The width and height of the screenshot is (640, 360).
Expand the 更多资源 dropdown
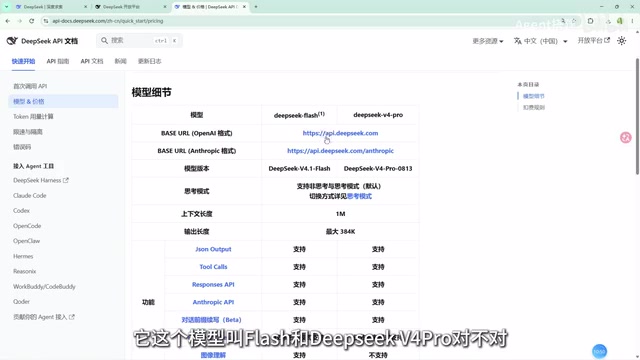coord(487,41)
